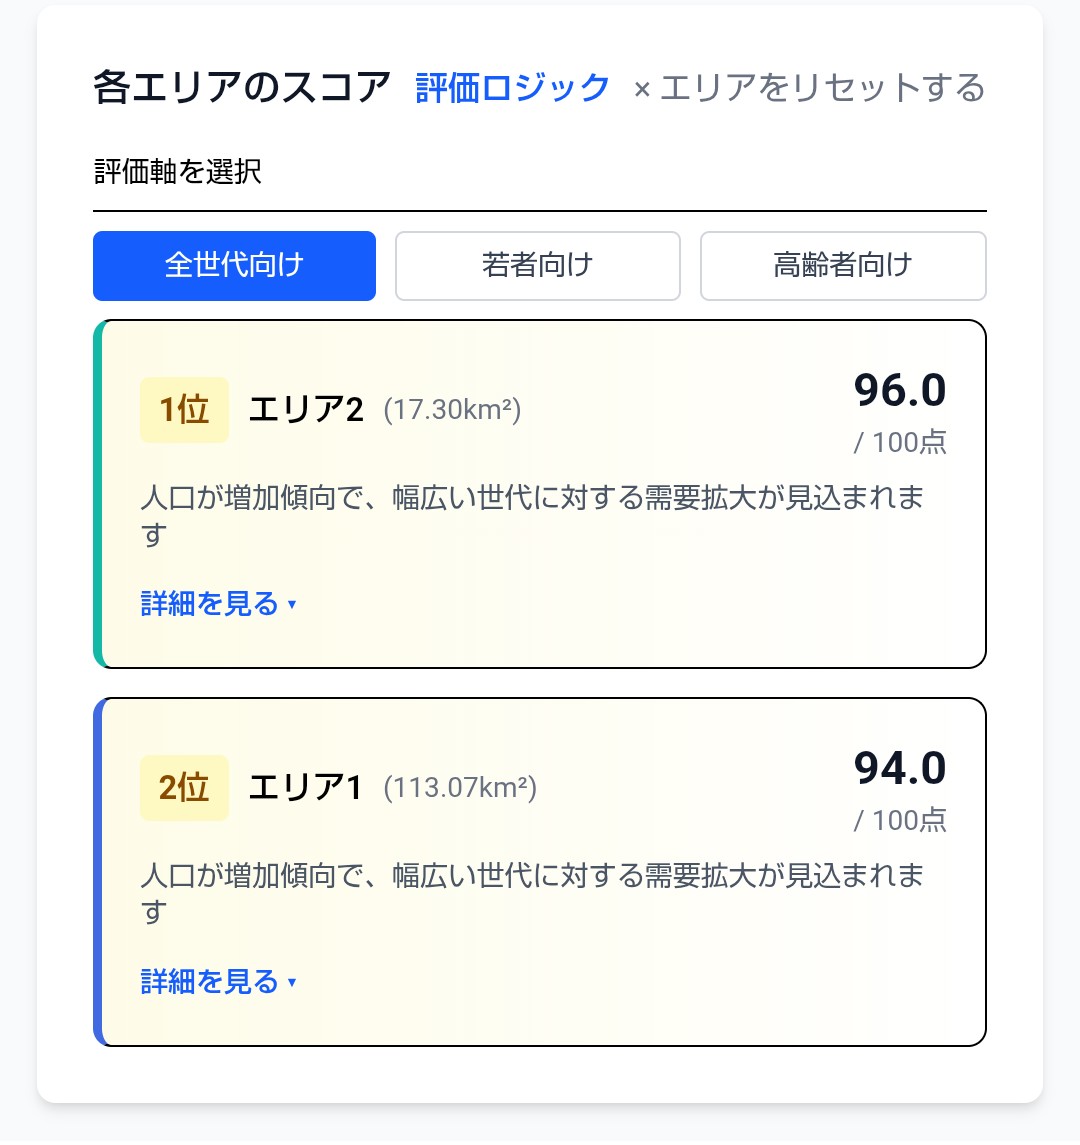The height and width of the screenshot is (1145, 1080).
Task: Click the blue accent bar on the エリア1 card
Action: tap(98, 872)
